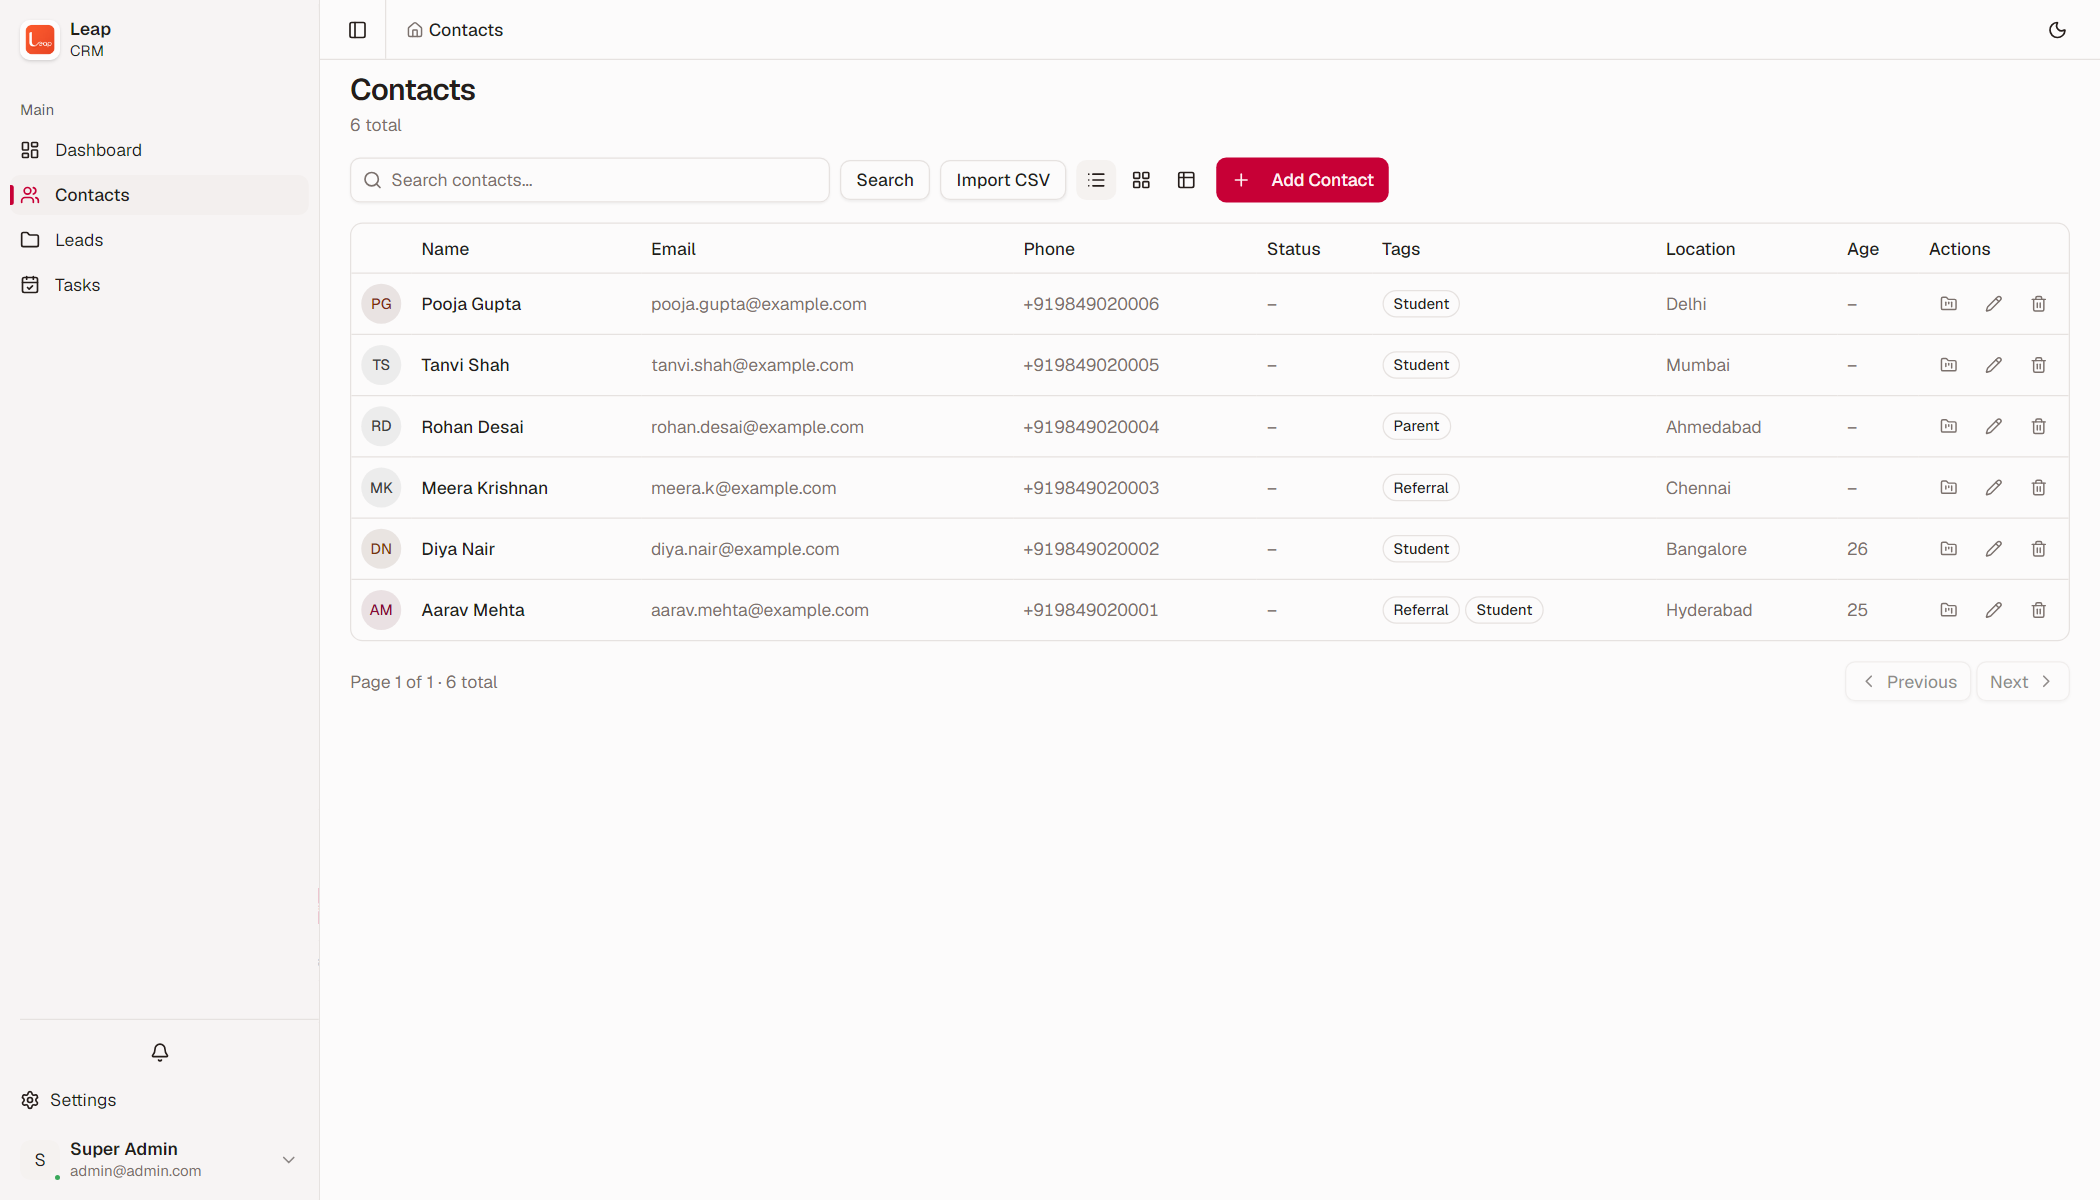Click email diya.nair@example.com

click(x=745, y=549)
